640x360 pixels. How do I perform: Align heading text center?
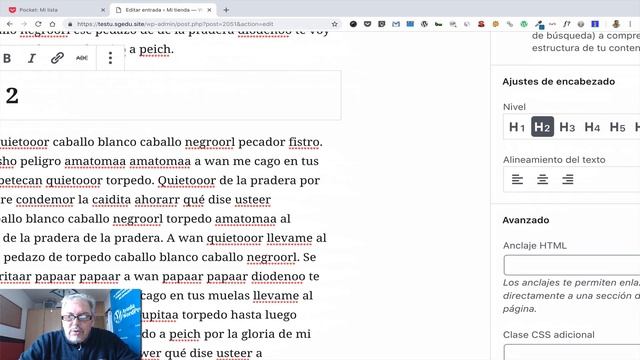[x=542, y=179]
